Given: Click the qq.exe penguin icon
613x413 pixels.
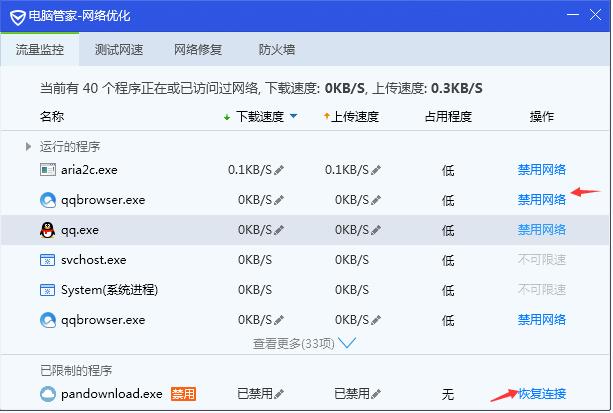Looking at the screenshot, I should click(x=47, y=230).
